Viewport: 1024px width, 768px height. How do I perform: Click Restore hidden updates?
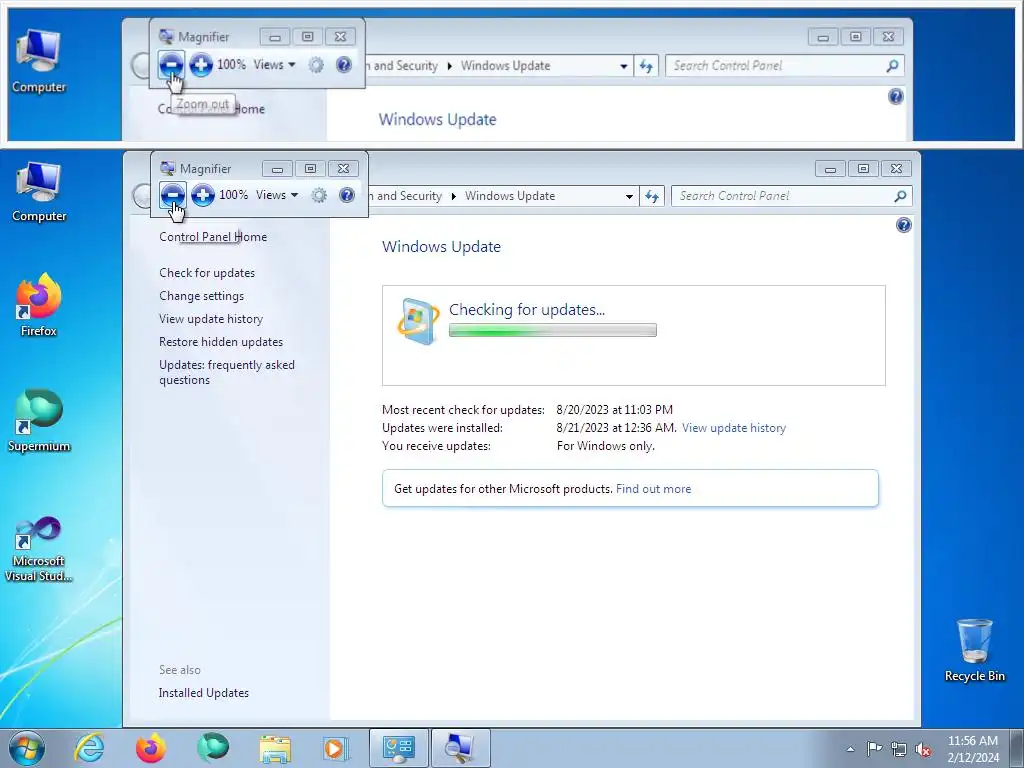click(x=221, y=342)
